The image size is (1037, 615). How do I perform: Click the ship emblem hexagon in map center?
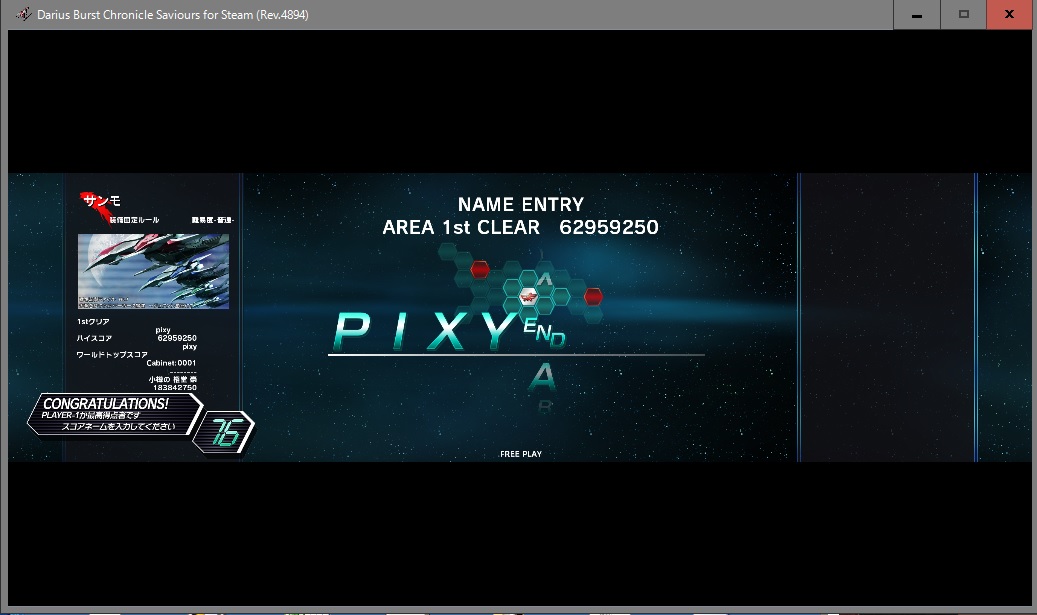[x=529, y=296]
